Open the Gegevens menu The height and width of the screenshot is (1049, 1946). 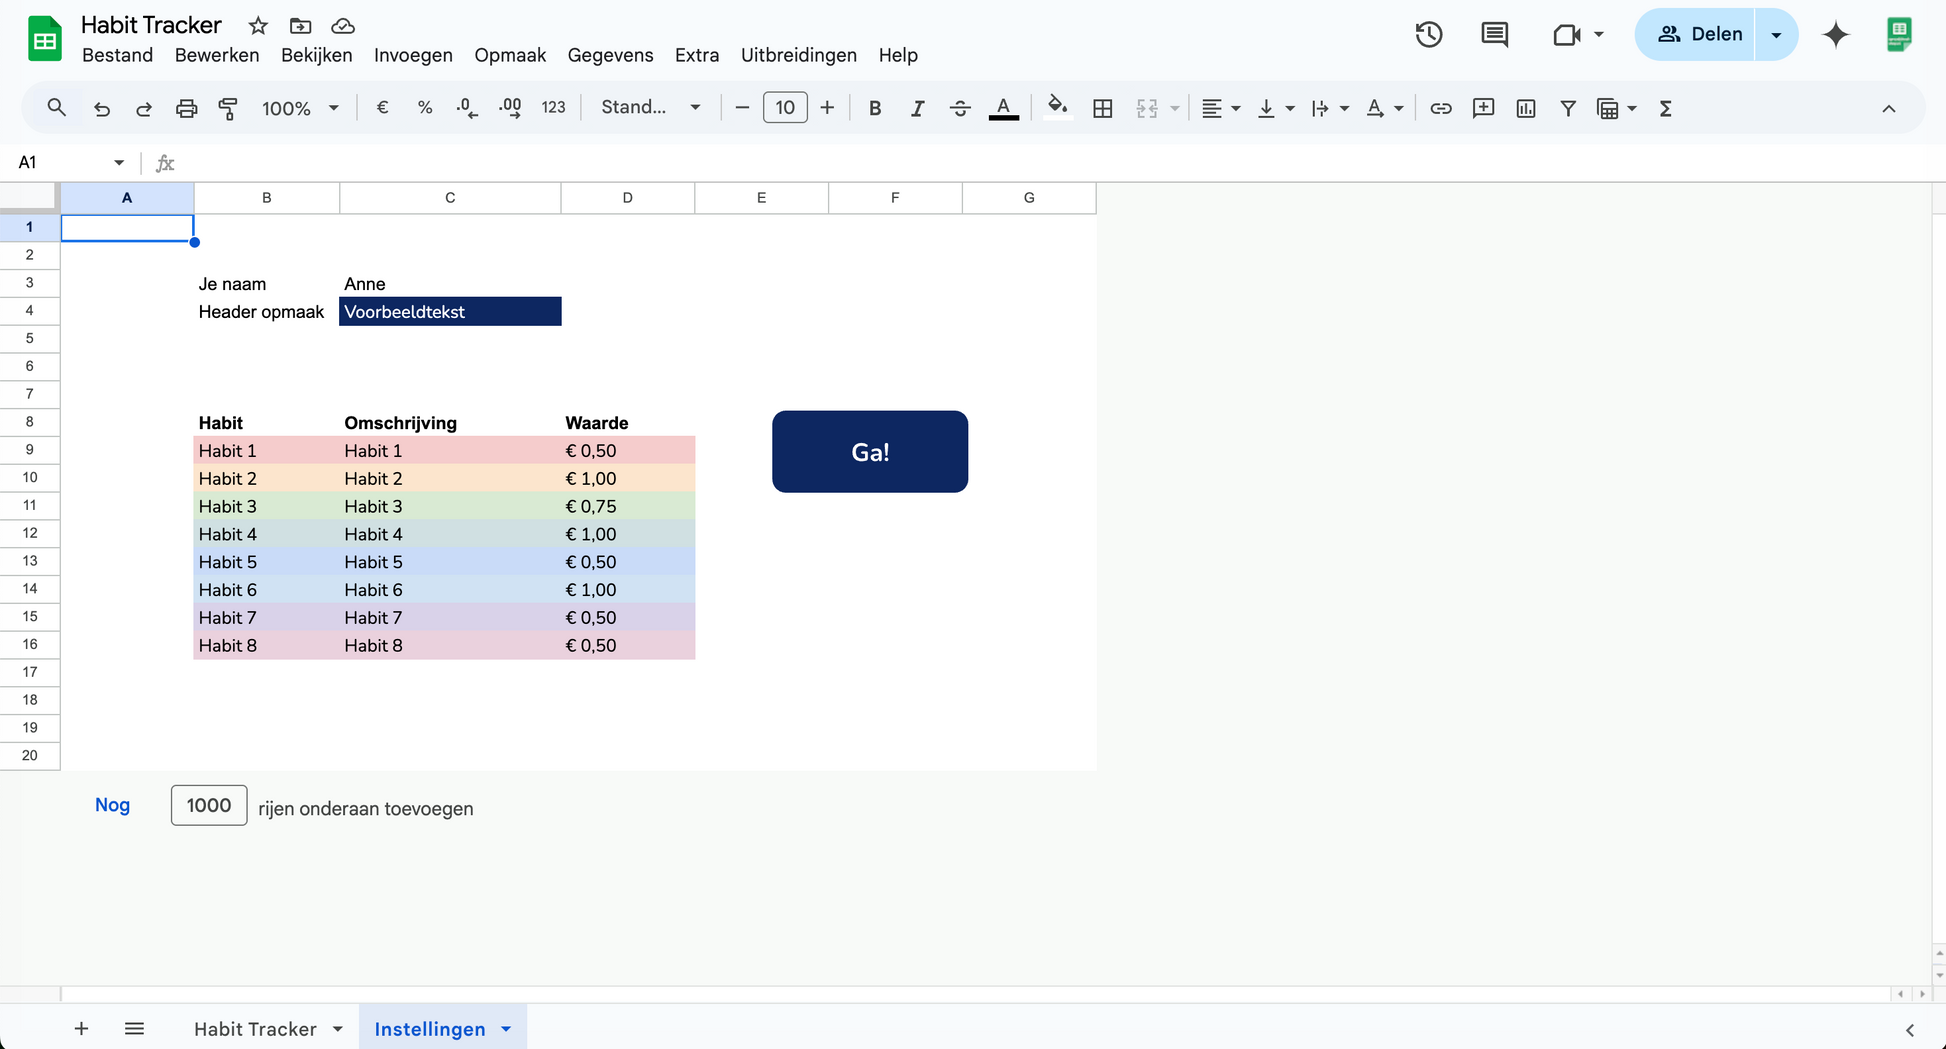click(610, 55)
